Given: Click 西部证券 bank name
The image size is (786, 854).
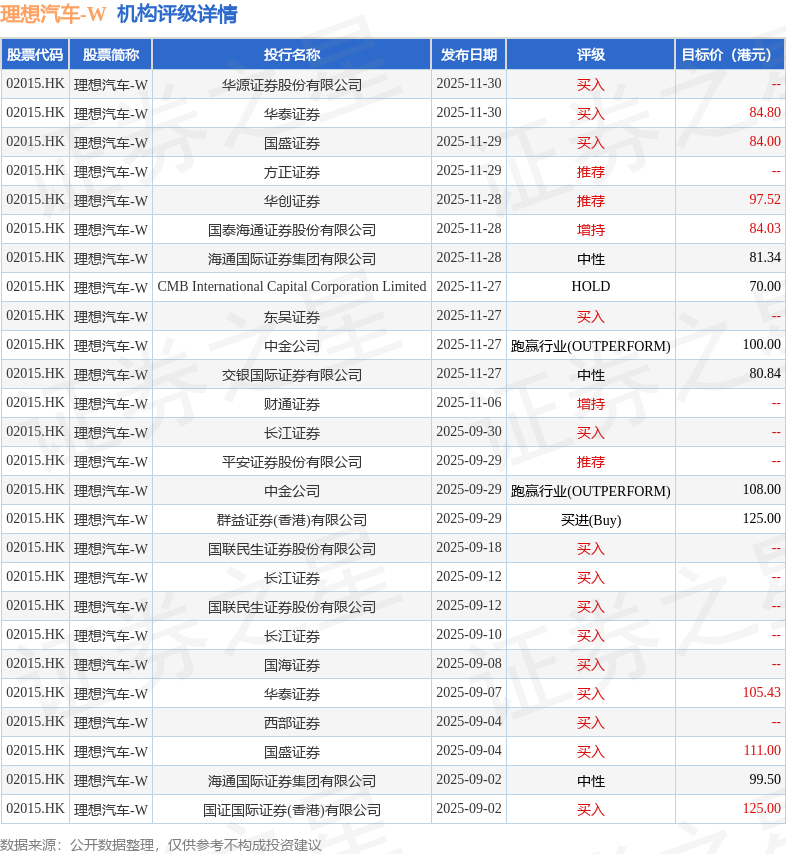Looking at the screenshot, I should [x=291, y=723].
